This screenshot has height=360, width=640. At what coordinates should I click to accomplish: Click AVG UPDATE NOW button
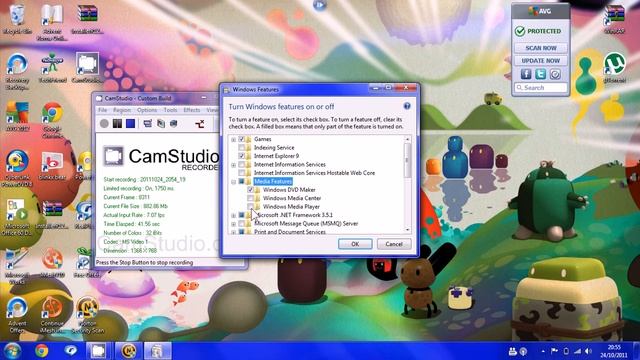tap(541, 60)
